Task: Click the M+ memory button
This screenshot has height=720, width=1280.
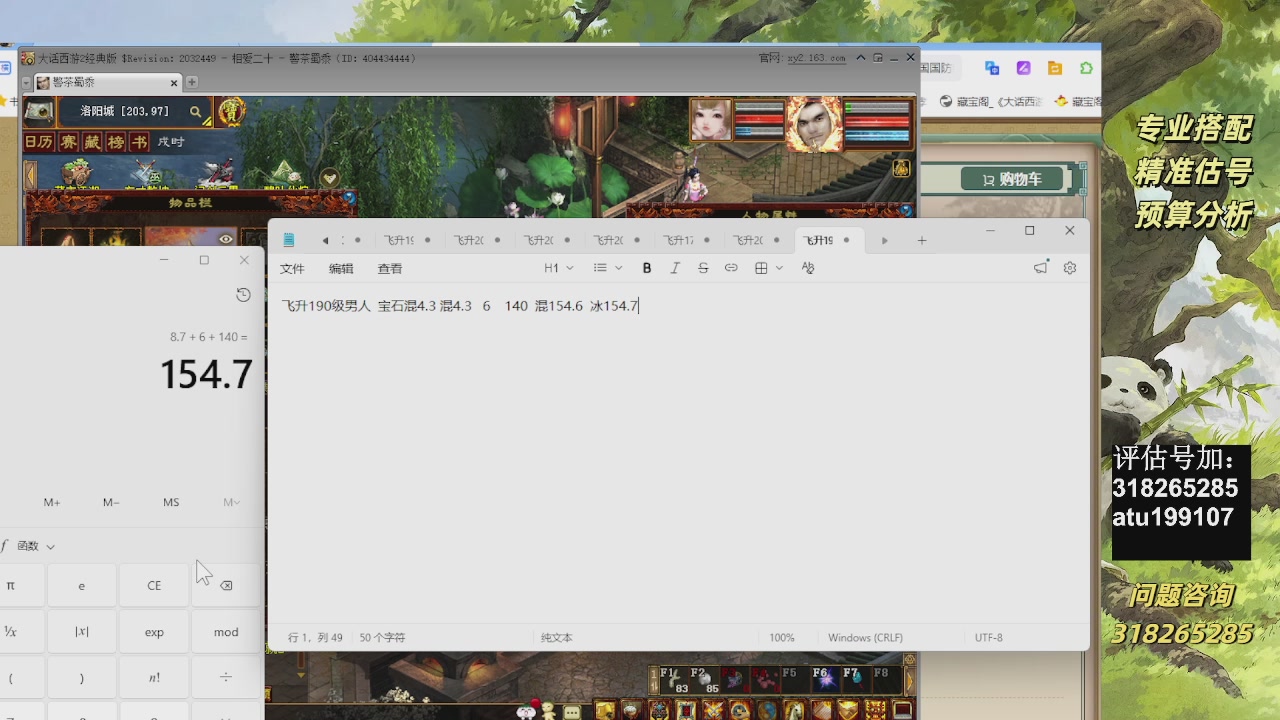Action: (x=52, y=502)
